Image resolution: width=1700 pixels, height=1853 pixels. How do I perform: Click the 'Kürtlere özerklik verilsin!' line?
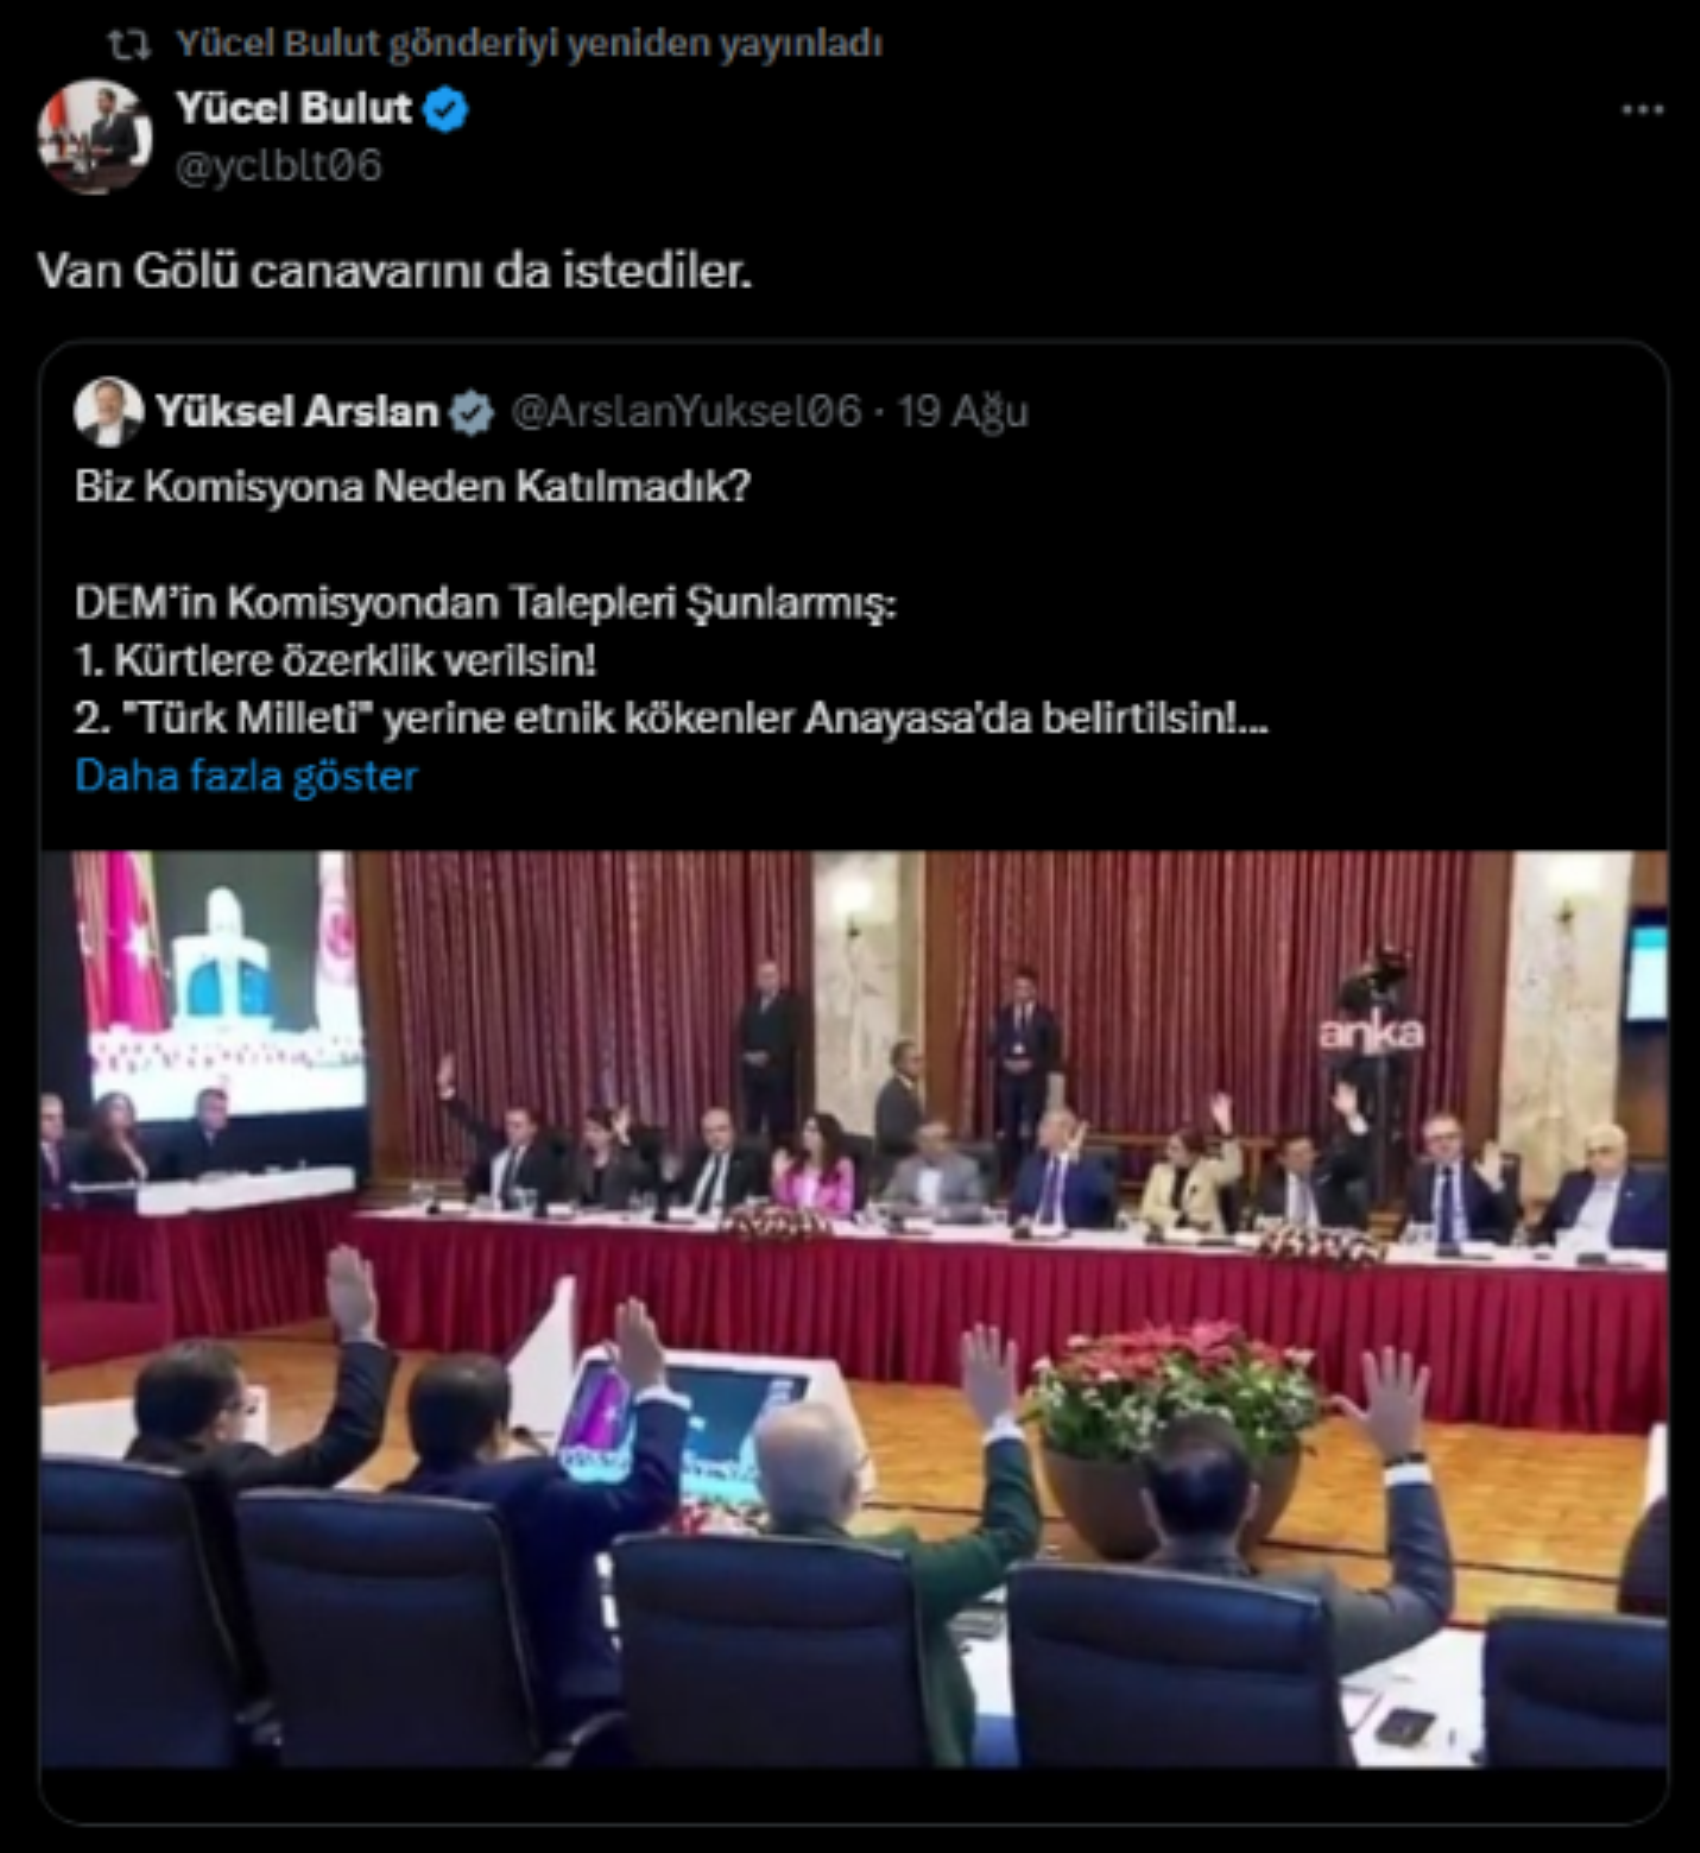pos(335,661)
